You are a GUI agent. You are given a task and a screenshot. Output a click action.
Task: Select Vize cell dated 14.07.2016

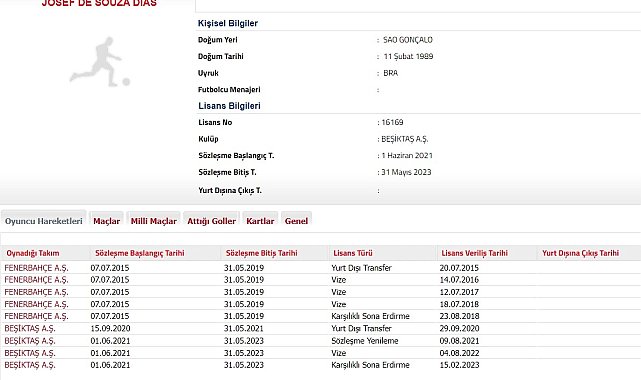coord(338,280)
